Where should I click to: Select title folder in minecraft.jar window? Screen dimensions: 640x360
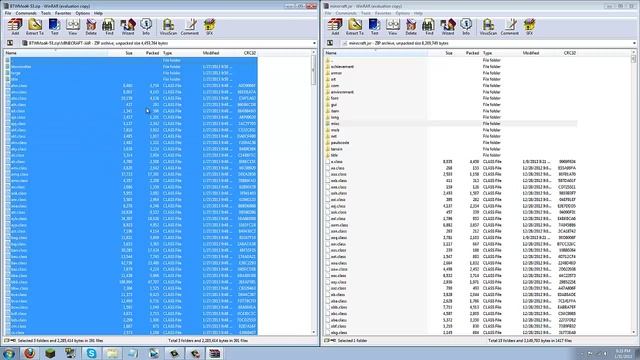334,155
